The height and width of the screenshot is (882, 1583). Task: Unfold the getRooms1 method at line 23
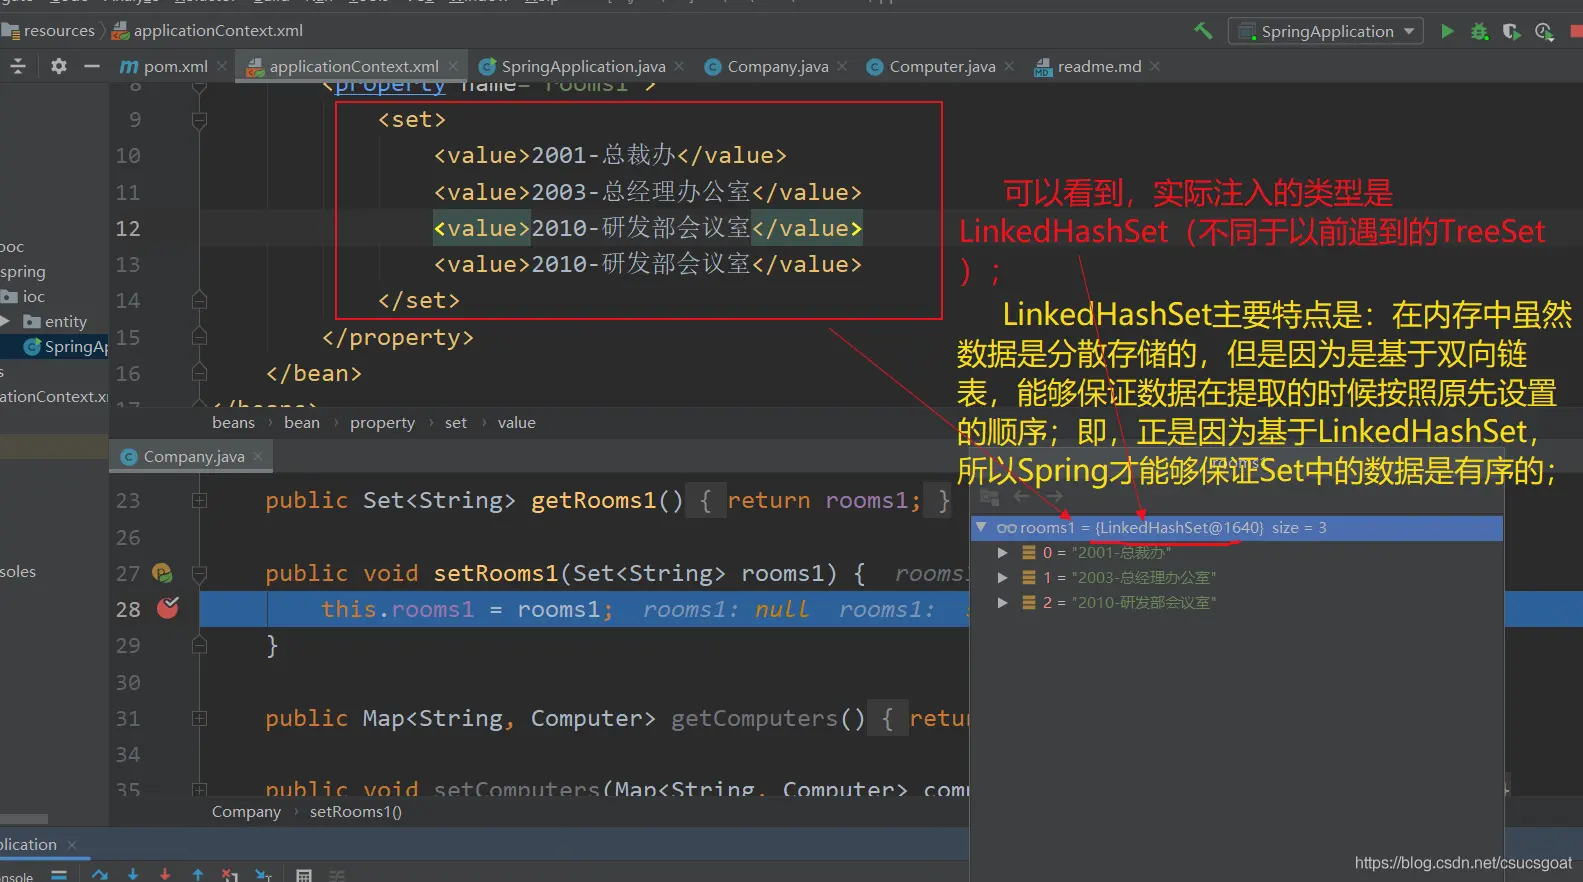(199, 500)
